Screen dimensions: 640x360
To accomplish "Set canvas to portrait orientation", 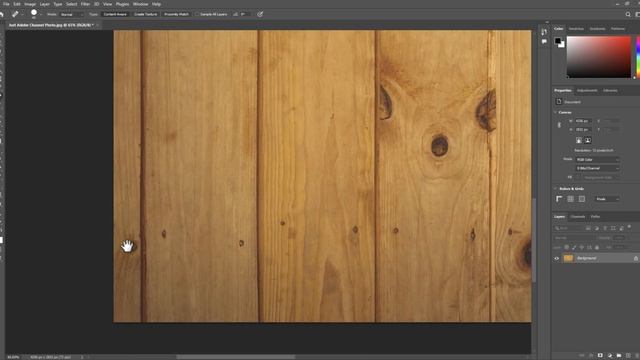I will point(579,140).
